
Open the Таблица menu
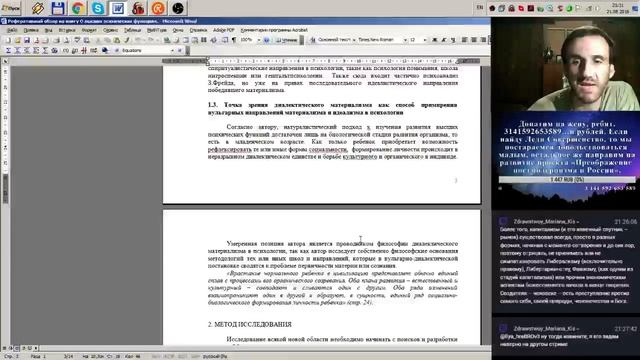133,30
